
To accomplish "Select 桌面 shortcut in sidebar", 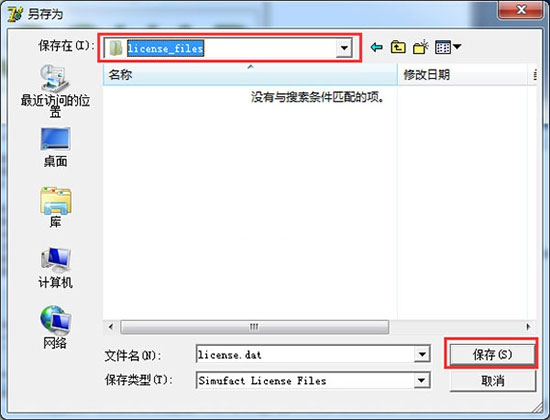I will [x=55, y=147].
